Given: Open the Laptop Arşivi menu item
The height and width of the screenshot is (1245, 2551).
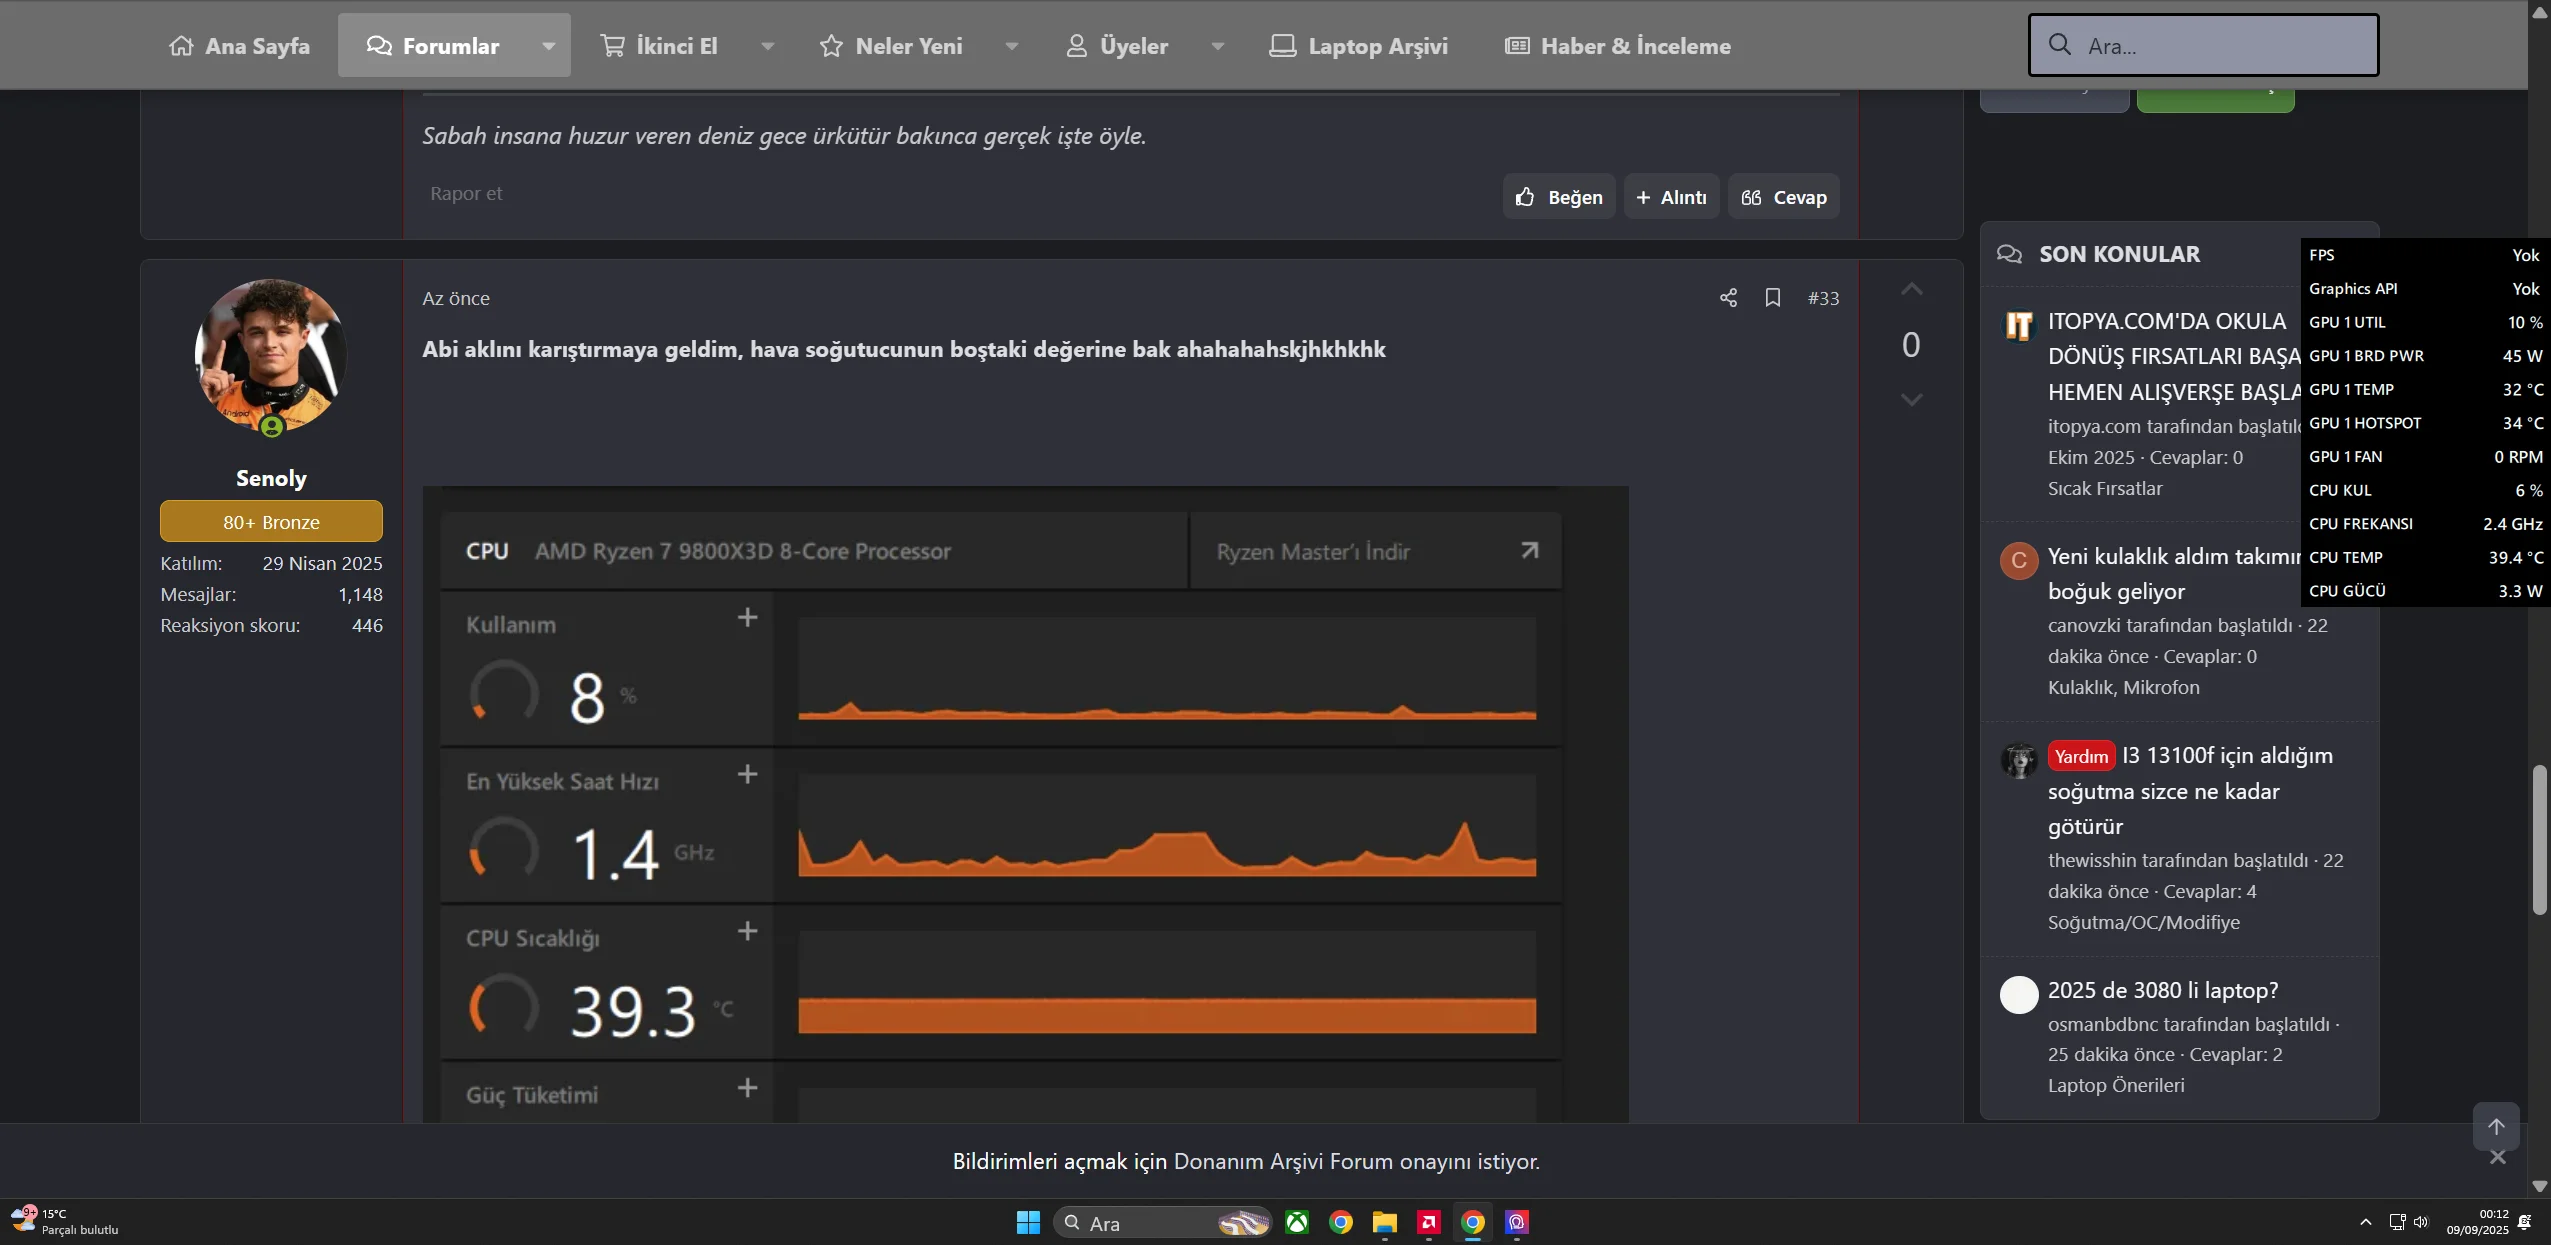Looking at the screenshot, I should [1359, 46].
